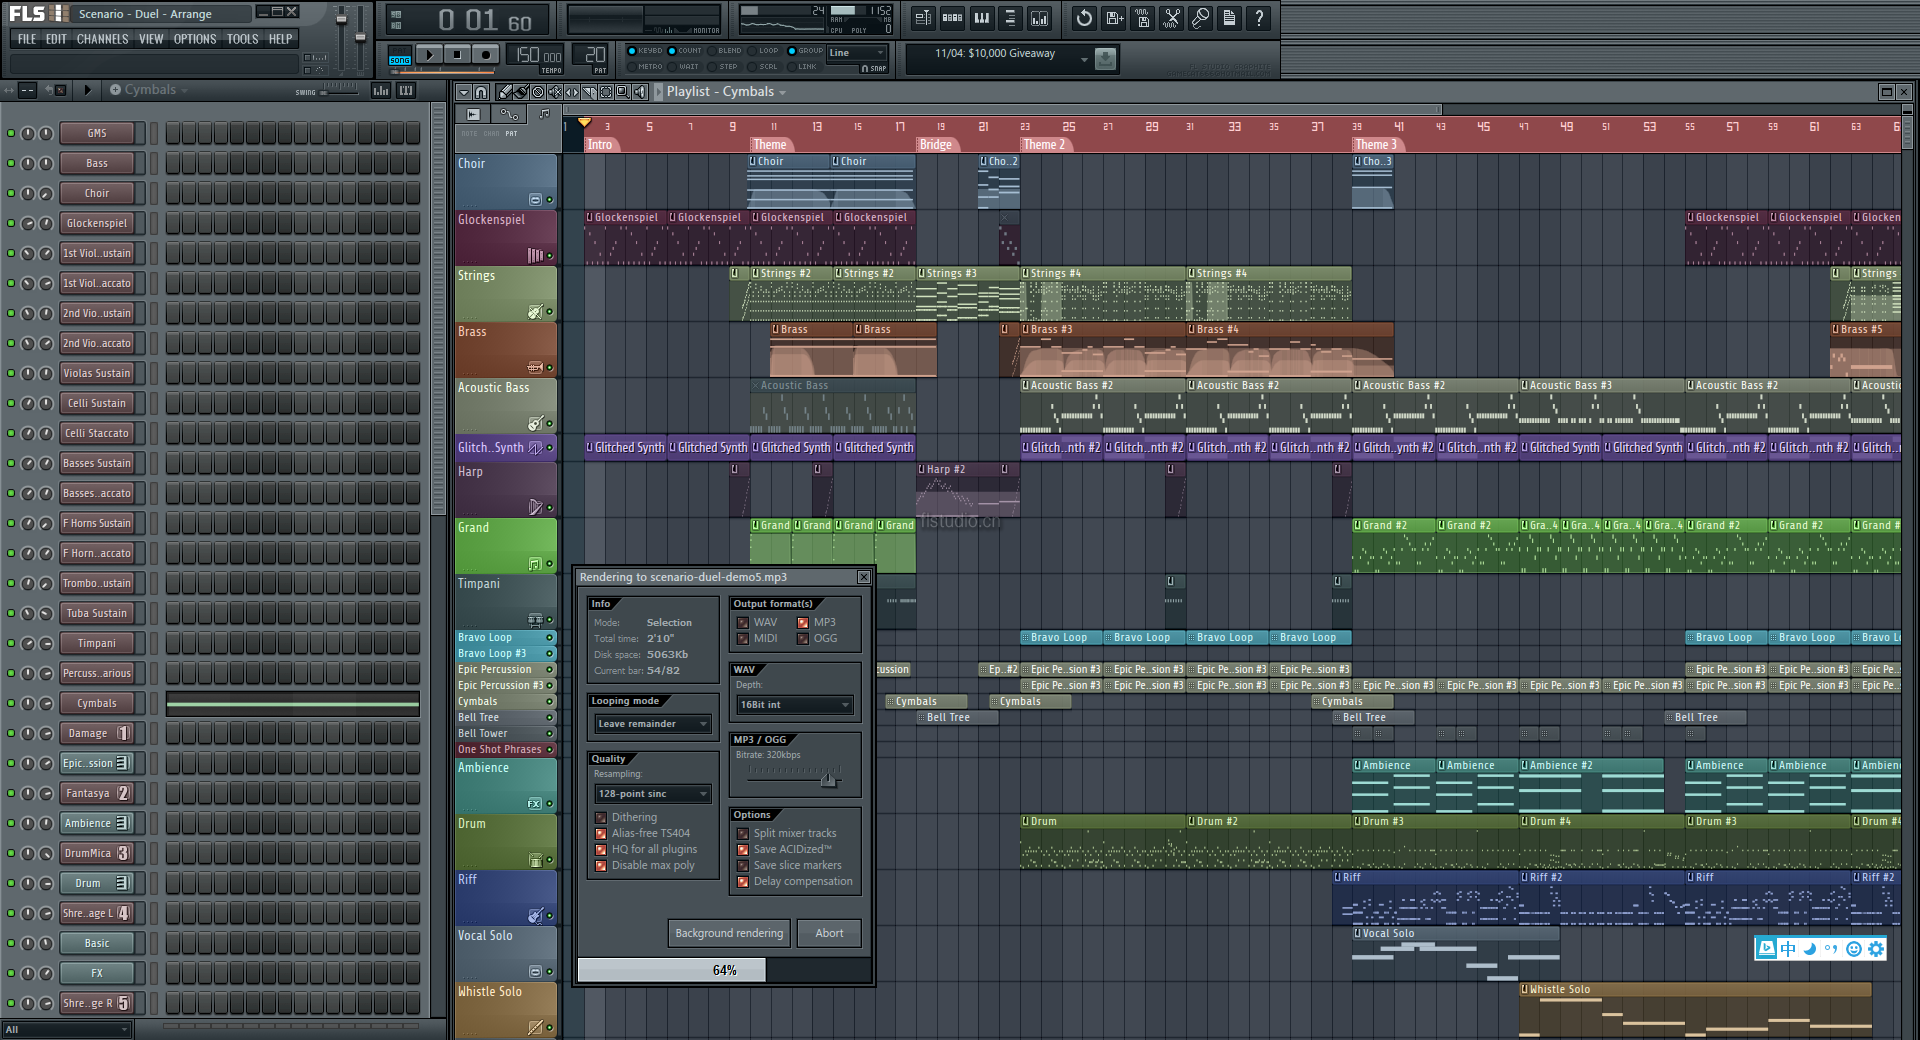The height and width of the screenshot is (1040, 1920).
Task: Click the Abort button
Action: 829,933
